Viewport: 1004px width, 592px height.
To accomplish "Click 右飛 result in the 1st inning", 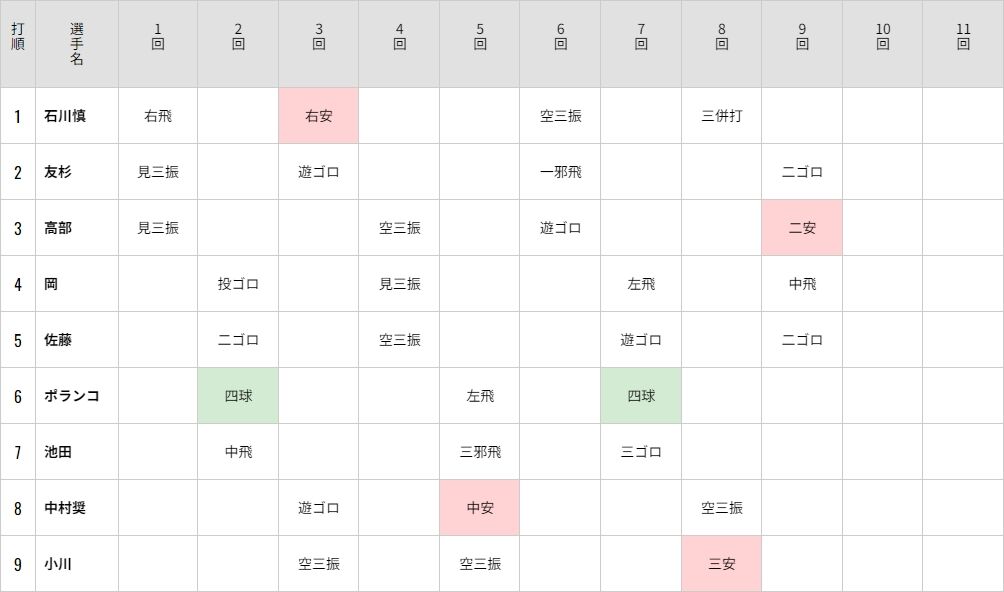I will click(158, 116).
